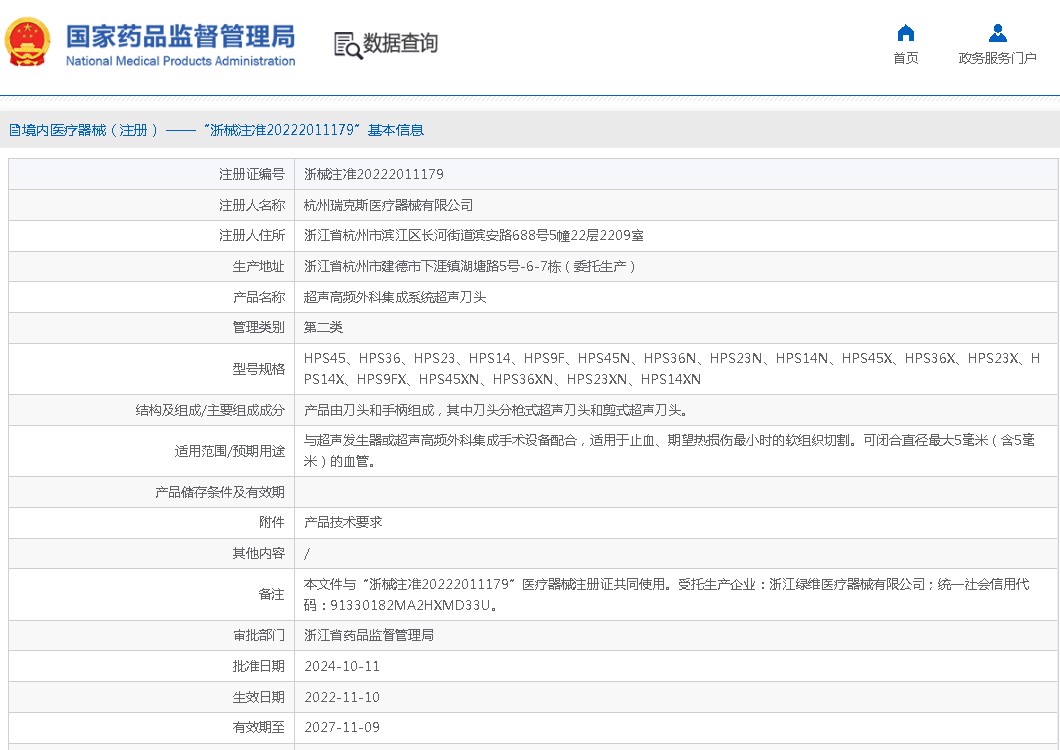
Task: Select registration number 浙械注准20222011179 cell
Action: 374,174
